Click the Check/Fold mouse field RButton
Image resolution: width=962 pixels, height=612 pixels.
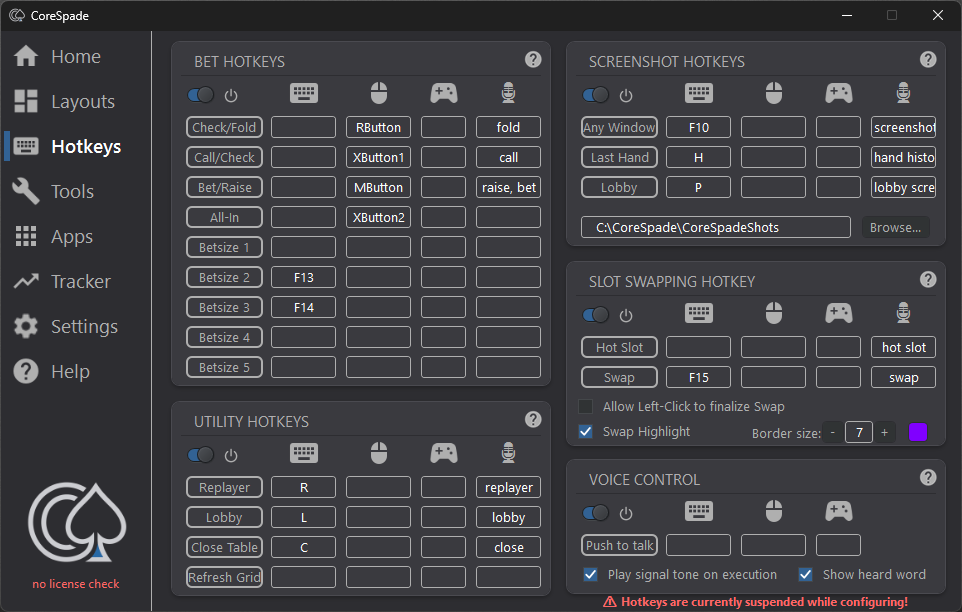[379, 127]
